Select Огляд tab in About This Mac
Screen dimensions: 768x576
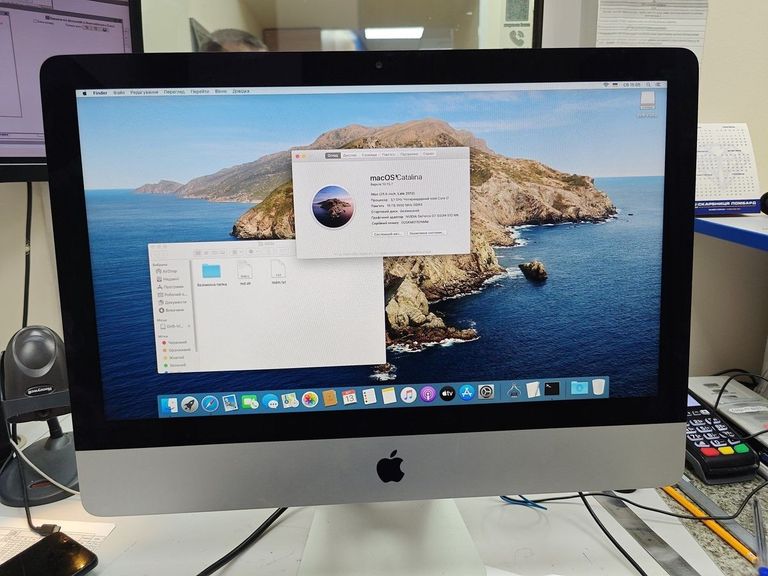coord(333,155)
